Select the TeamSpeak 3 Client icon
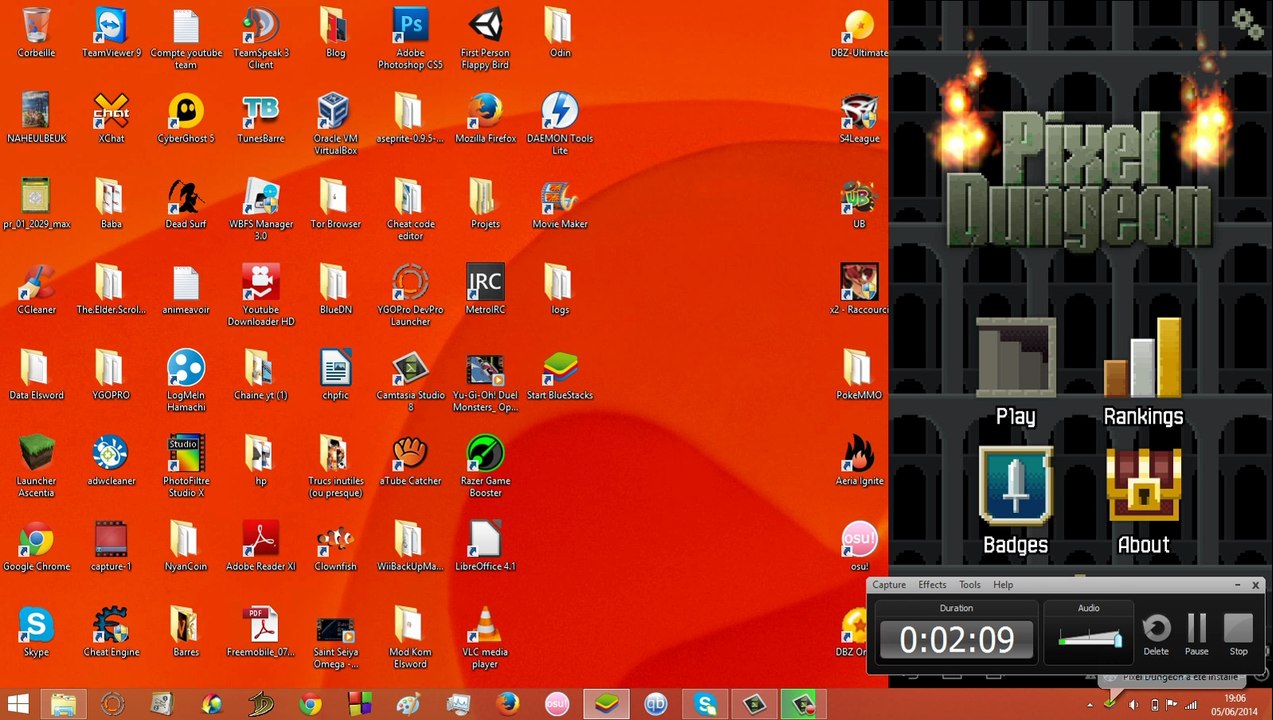 point(260,27)
